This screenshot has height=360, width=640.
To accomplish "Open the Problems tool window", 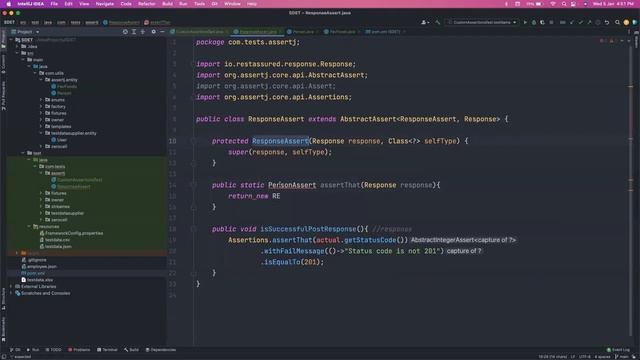I will point(79,350).
